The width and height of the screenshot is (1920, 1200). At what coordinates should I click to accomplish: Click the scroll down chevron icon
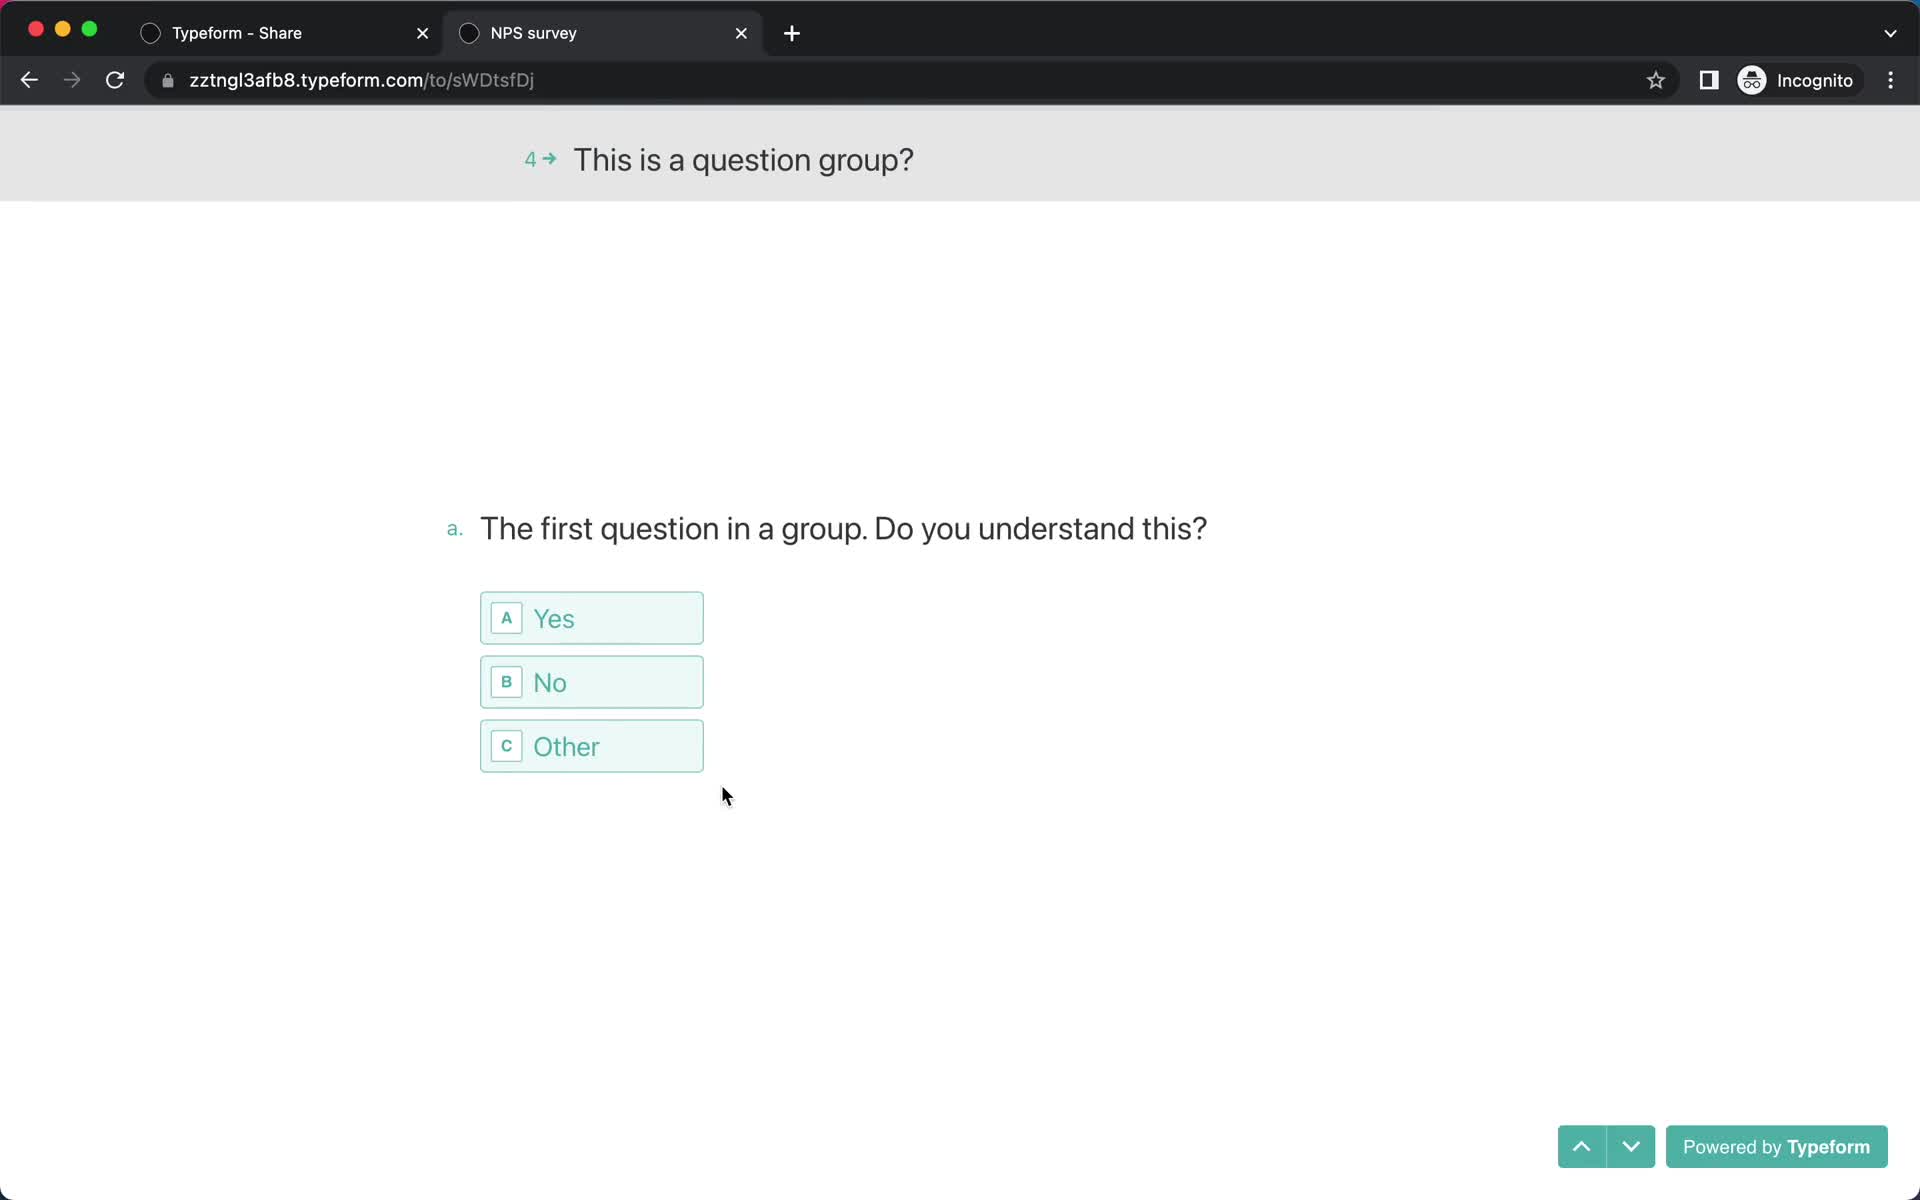(1631, 1146)
